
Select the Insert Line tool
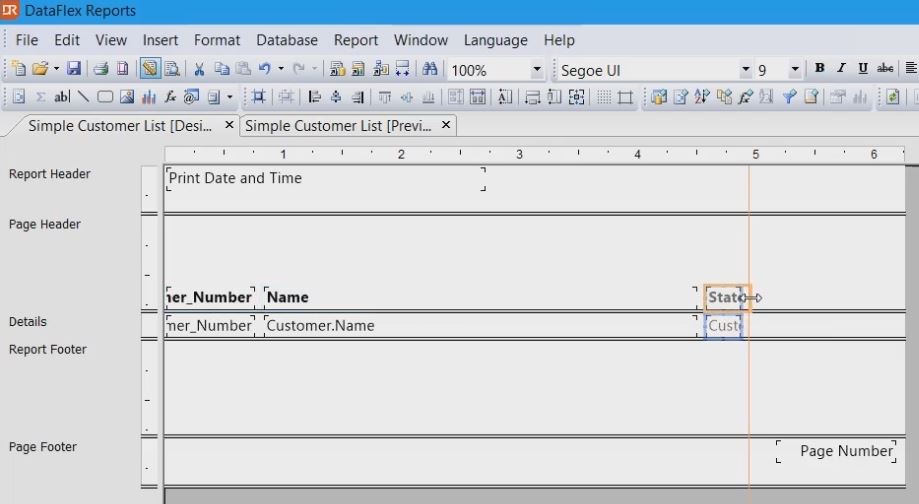tap(83, 97)
